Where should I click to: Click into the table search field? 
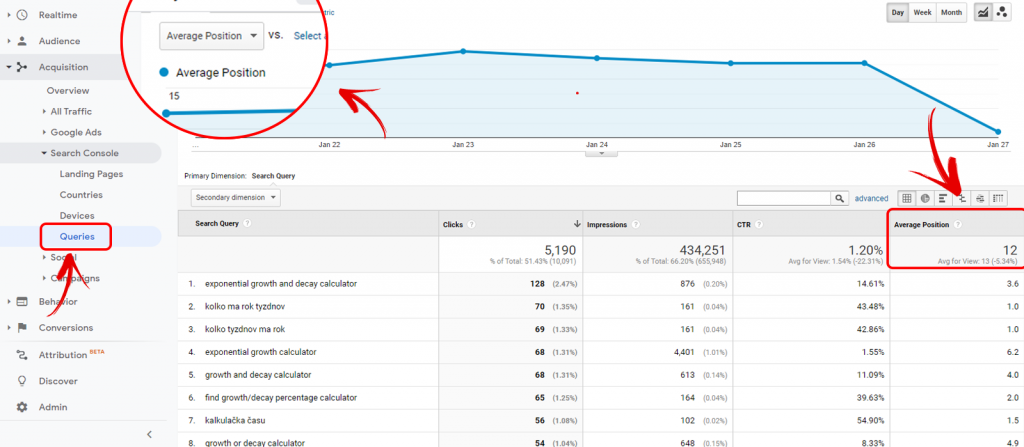[x=783, y=198]
